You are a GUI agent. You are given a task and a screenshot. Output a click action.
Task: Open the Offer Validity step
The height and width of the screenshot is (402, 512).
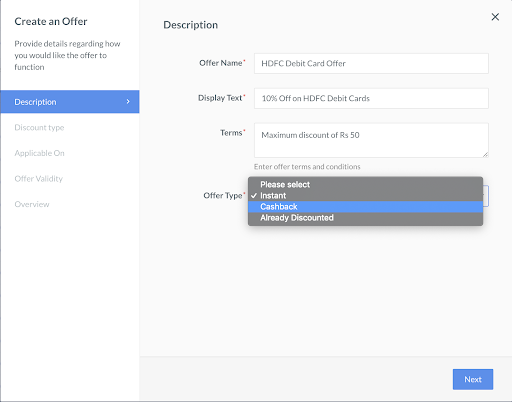(39, 179)
